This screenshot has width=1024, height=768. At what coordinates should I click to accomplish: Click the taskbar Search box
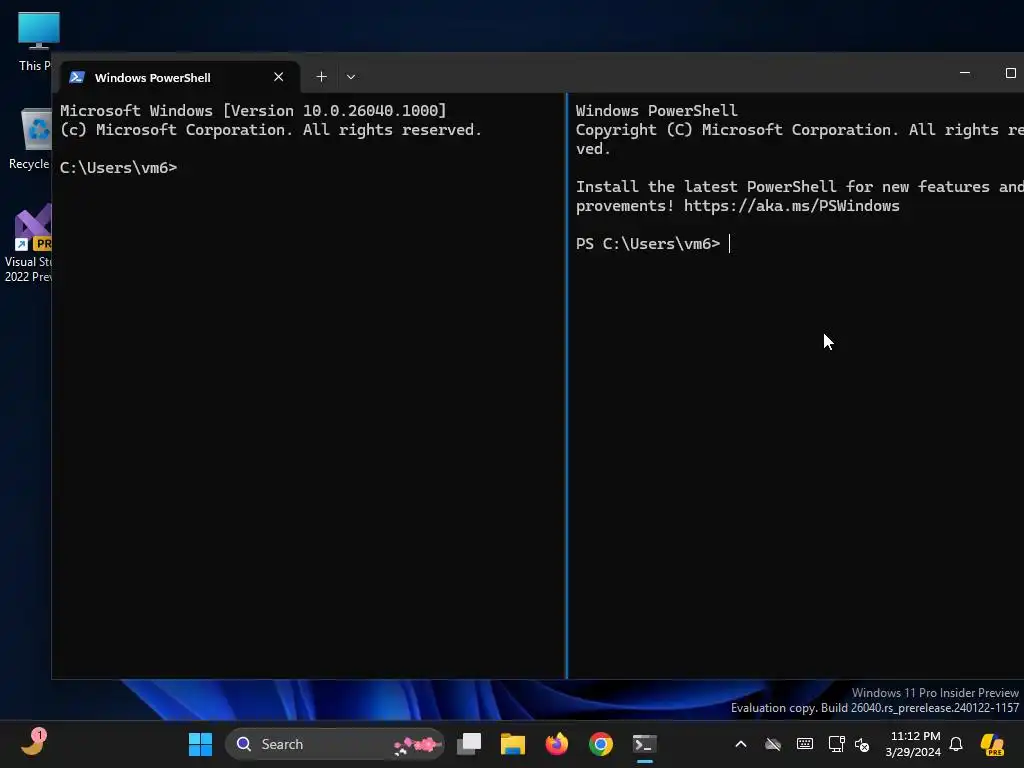coord(334,744)
